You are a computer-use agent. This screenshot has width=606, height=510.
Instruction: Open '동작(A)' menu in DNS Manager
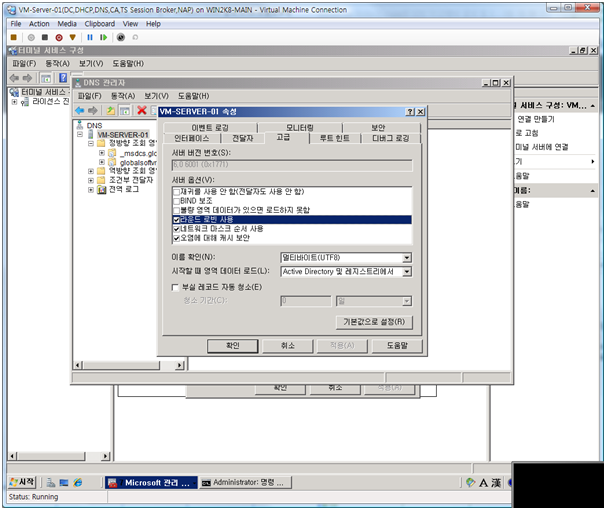(123, 96)
